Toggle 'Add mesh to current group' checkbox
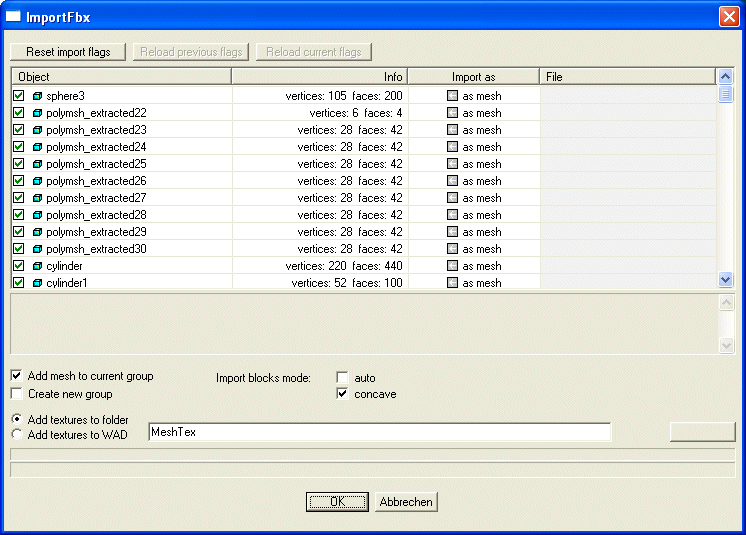This screenshot has height=535, width=746. (17, 376)
